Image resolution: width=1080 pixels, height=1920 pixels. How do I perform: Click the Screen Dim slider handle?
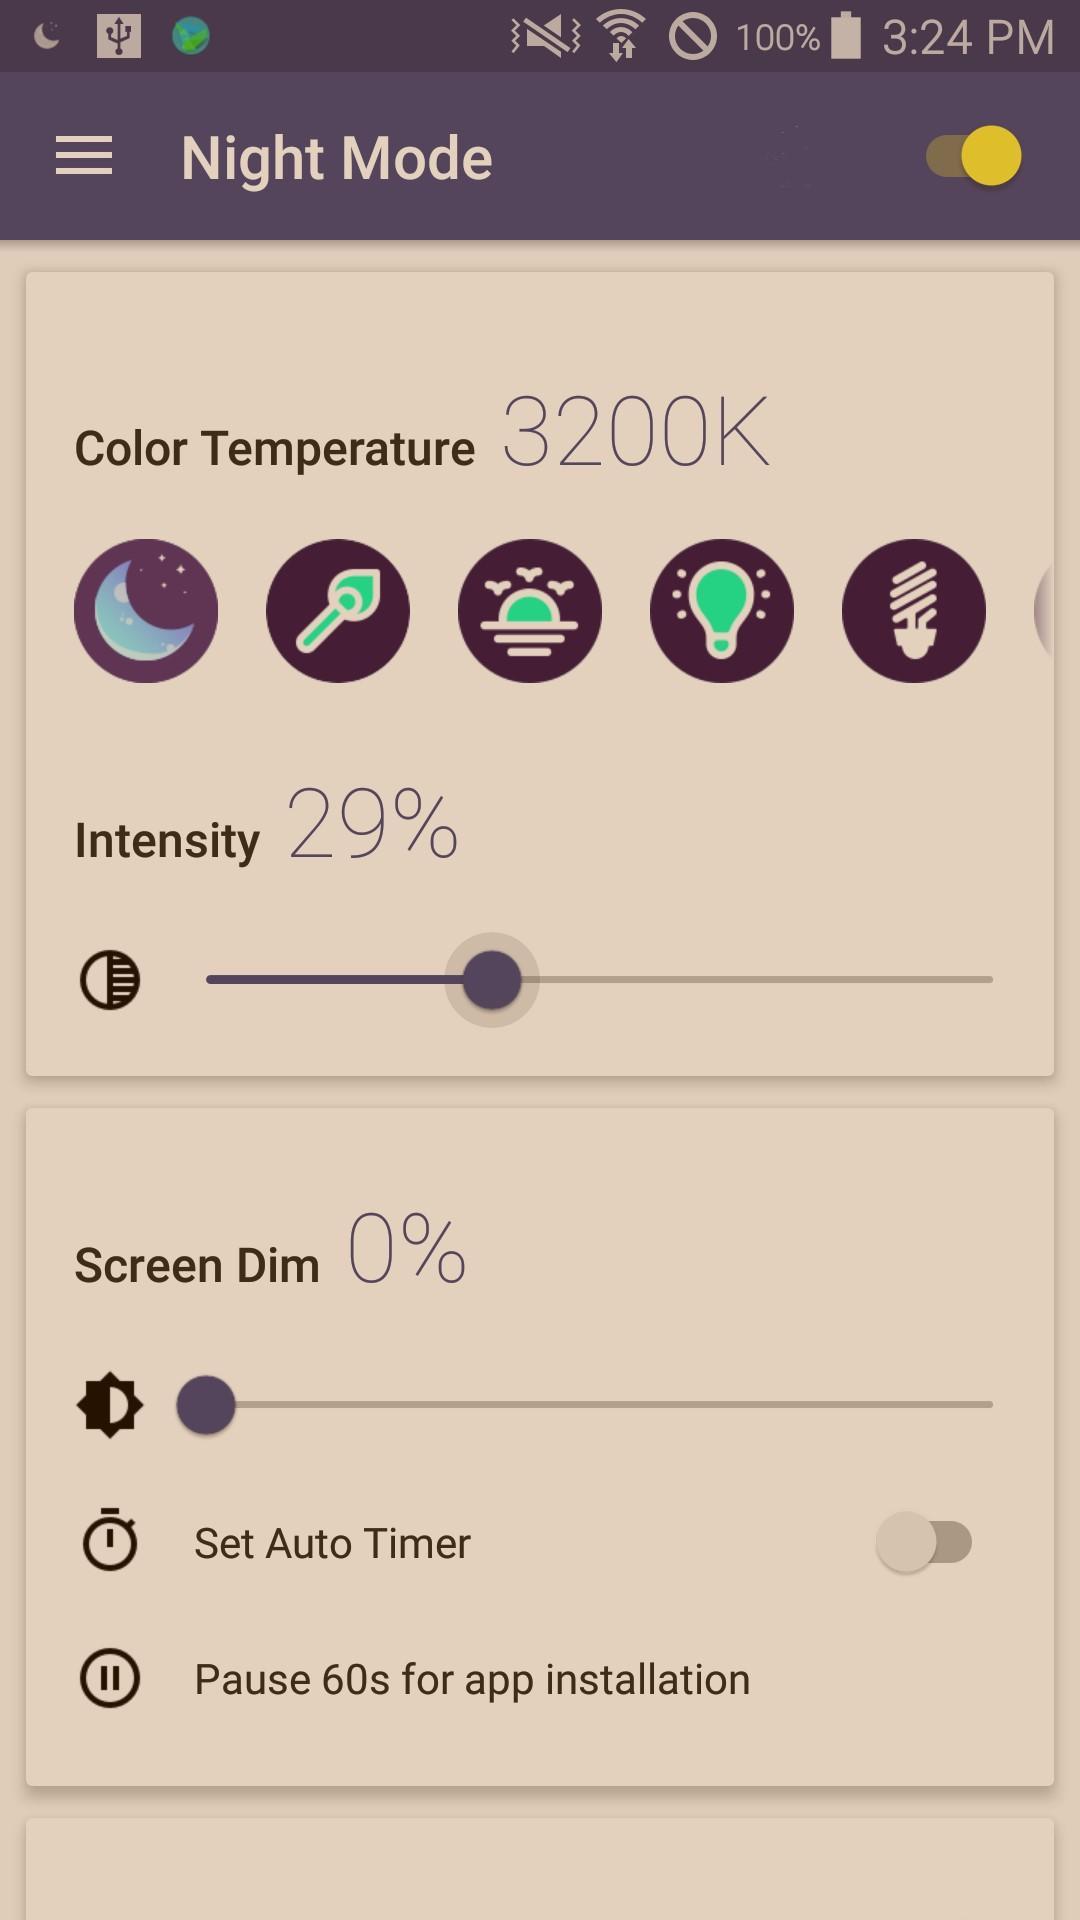(206, 1405)
